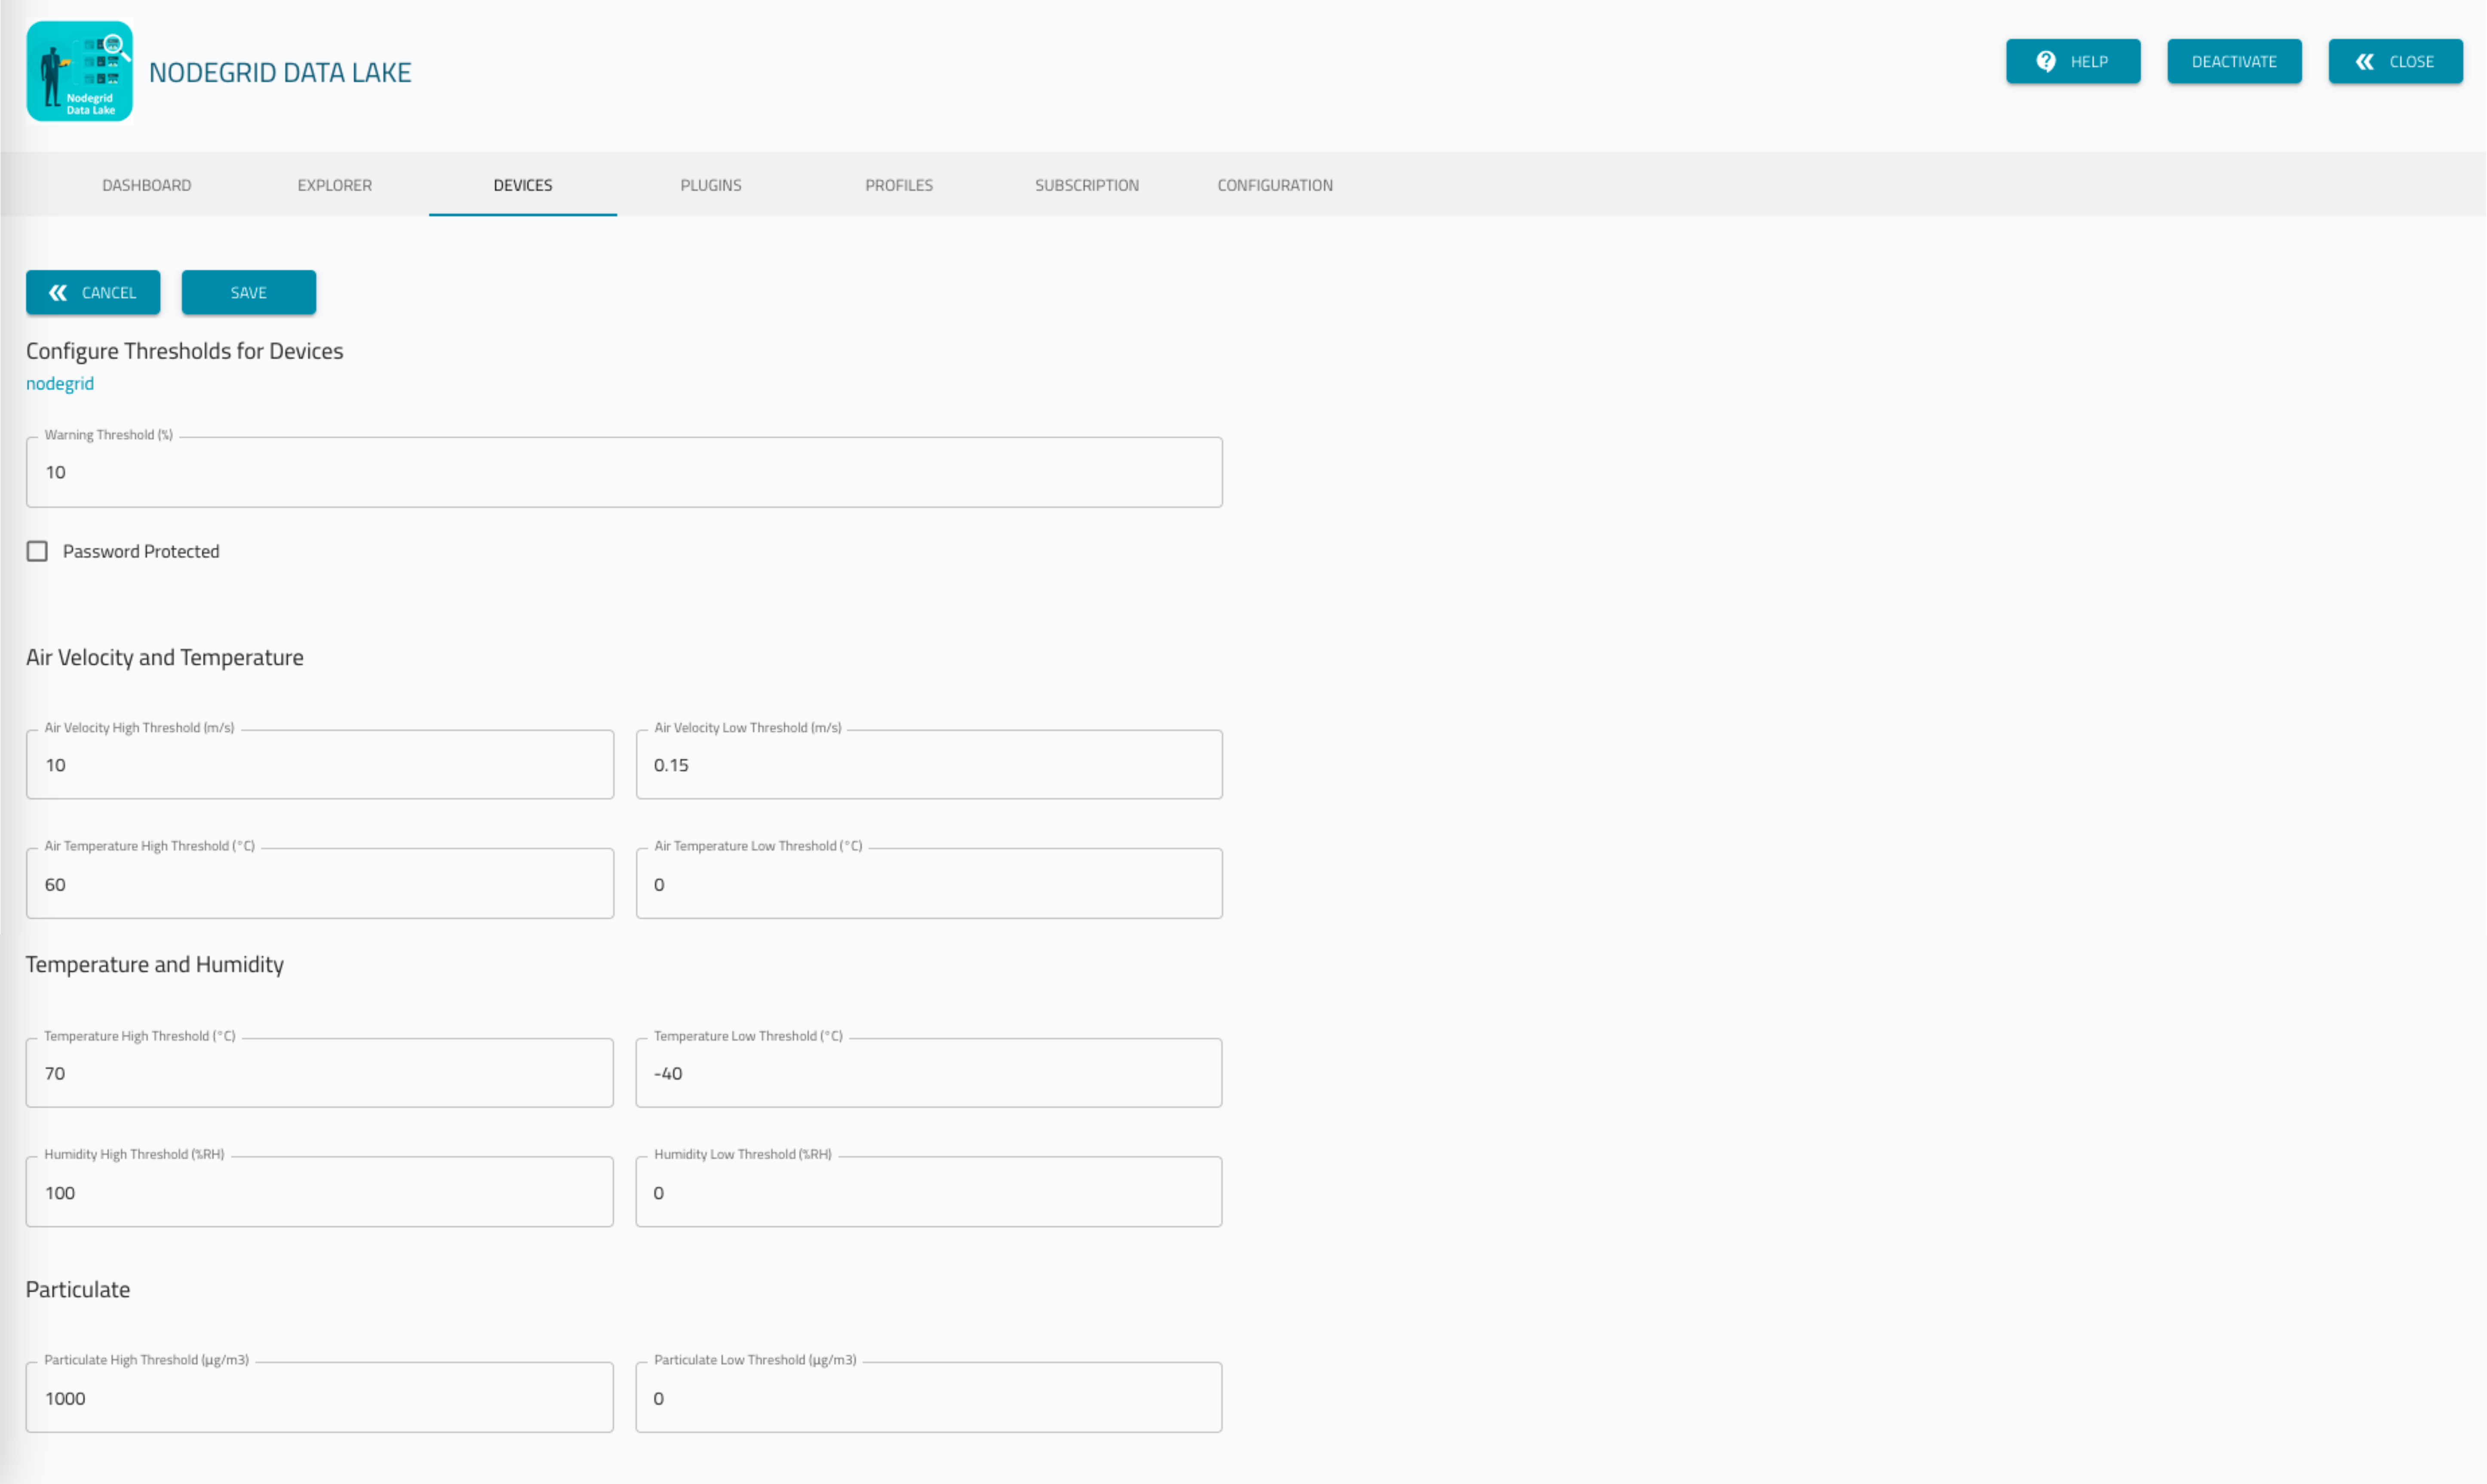Click the SAVE icon button
Image resolution: width=2487 pixels, height=1484 pixels.
pyautogui.click(x=247, y=291)
